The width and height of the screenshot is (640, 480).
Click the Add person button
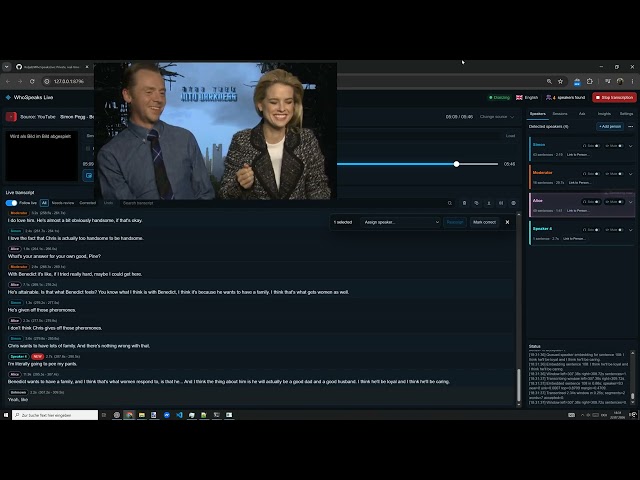click(610, 127)
